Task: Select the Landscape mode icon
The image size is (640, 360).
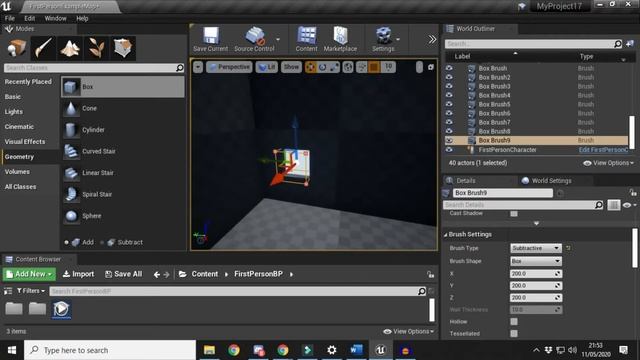Action: [x=70, y=48]
